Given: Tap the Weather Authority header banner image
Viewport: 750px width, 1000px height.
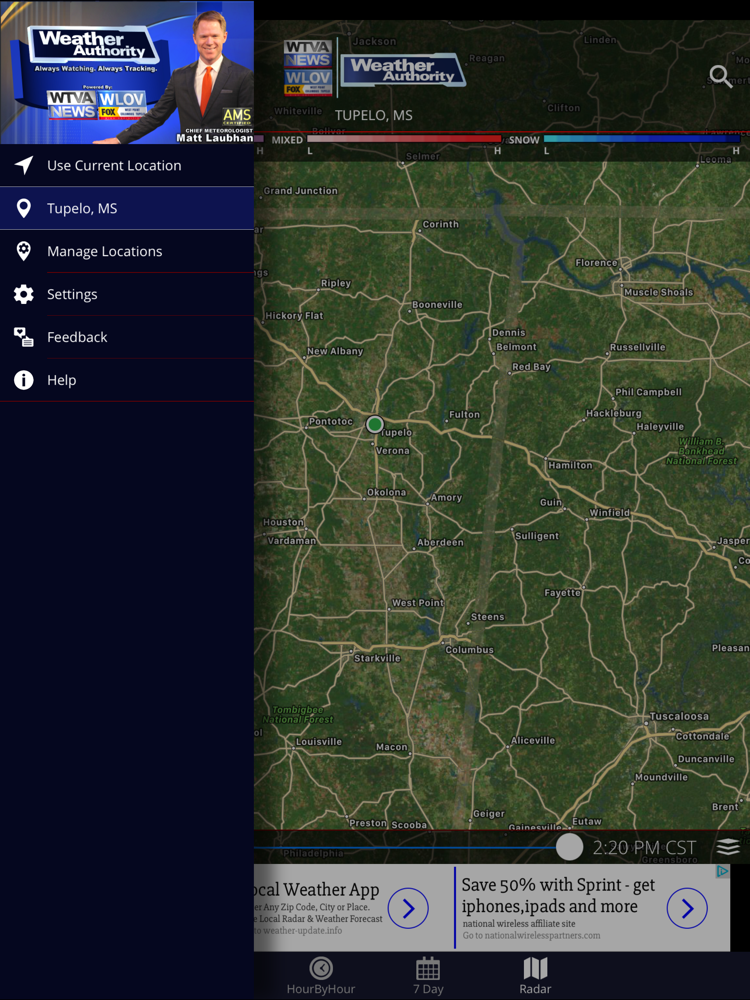Looking at the screenshot, I should [x=127, y=72].
